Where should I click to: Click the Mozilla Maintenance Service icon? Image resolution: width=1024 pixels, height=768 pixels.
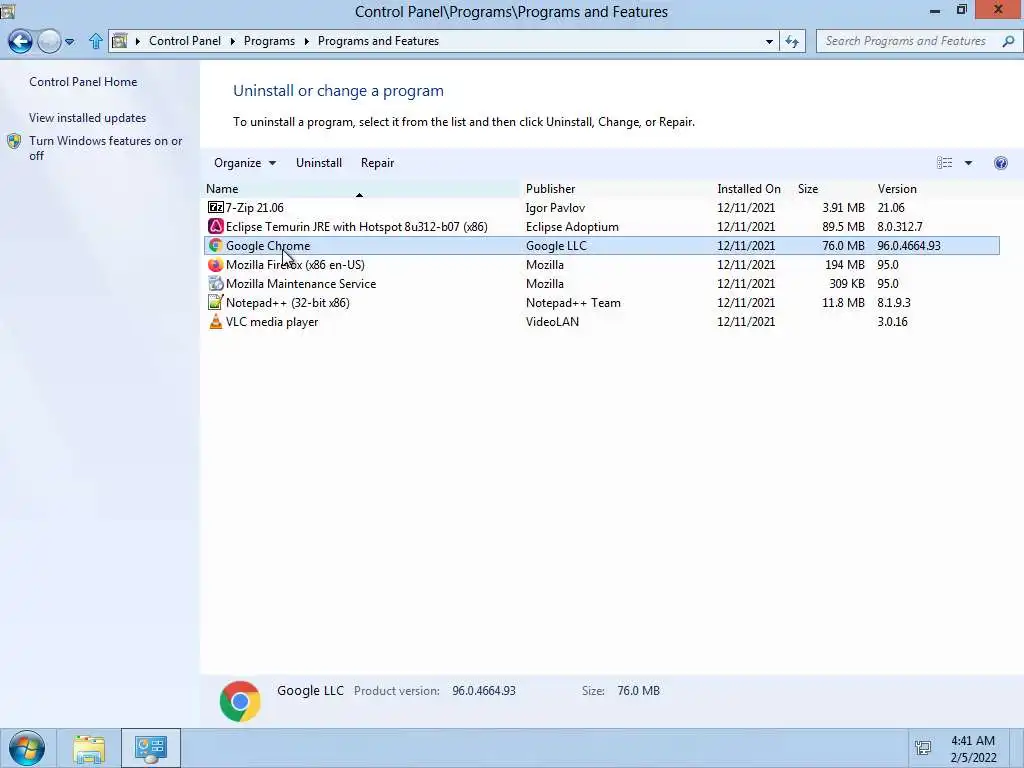(216, 283)
